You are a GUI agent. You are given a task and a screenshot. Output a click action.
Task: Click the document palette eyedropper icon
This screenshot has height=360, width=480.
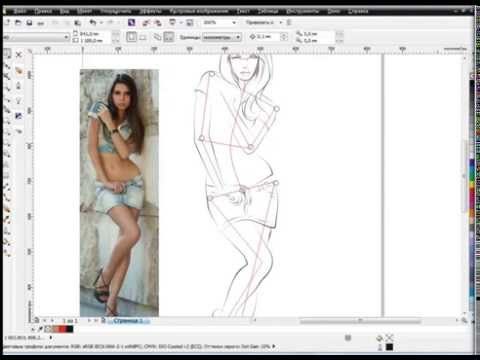[40, 329]
